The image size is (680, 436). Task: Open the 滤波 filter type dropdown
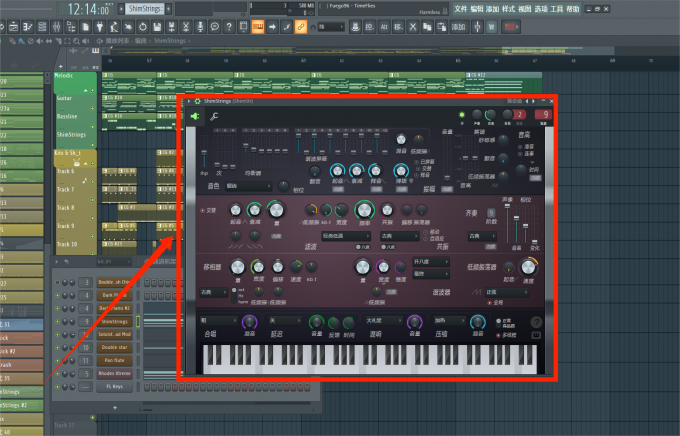click(x=346, y=236)
